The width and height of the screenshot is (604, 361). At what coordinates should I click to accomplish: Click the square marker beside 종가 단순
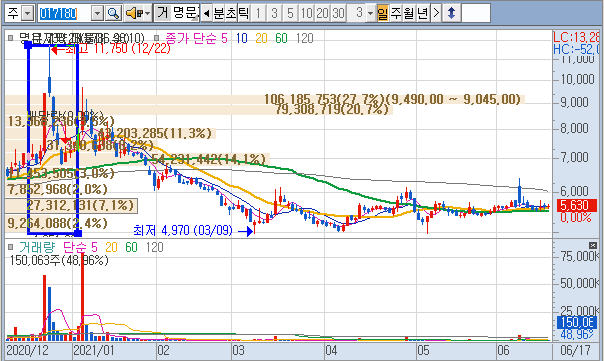click(x=156, y=38)
